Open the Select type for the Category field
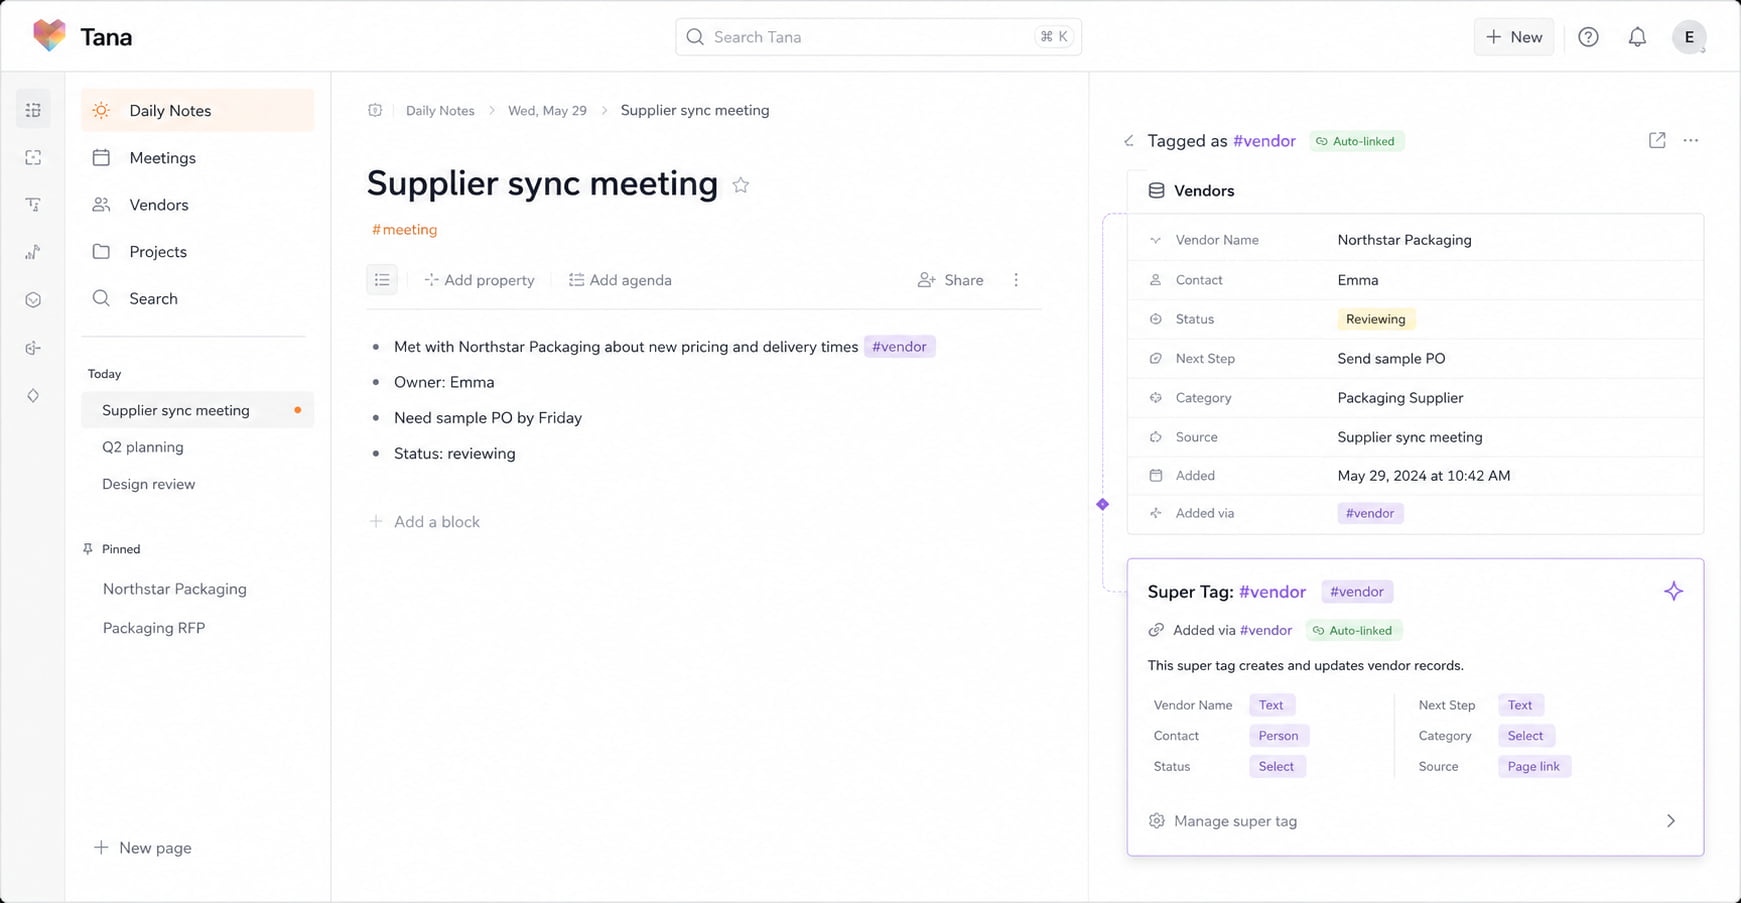The height and width of the screenshot is (903, 1741). coord(1525,735)
